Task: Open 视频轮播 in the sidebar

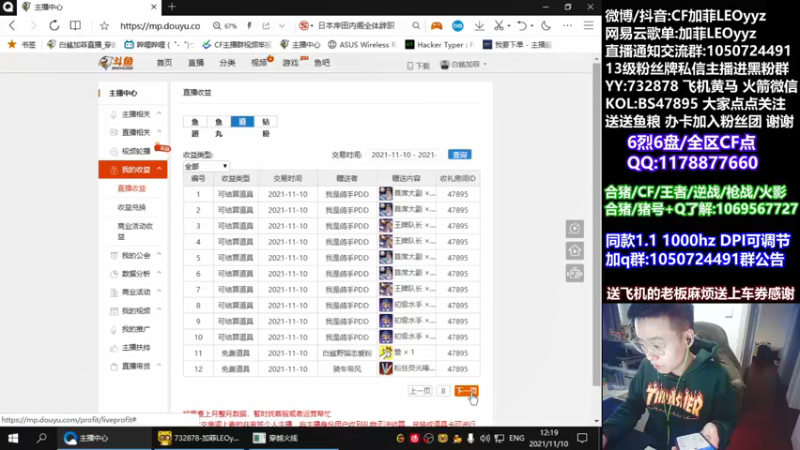Action: (x=135, y=151)
